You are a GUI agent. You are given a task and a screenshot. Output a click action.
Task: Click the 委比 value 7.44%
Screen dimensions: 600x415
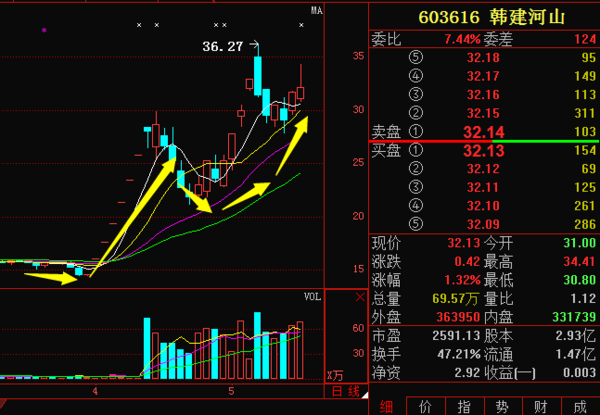coord(462,39)
